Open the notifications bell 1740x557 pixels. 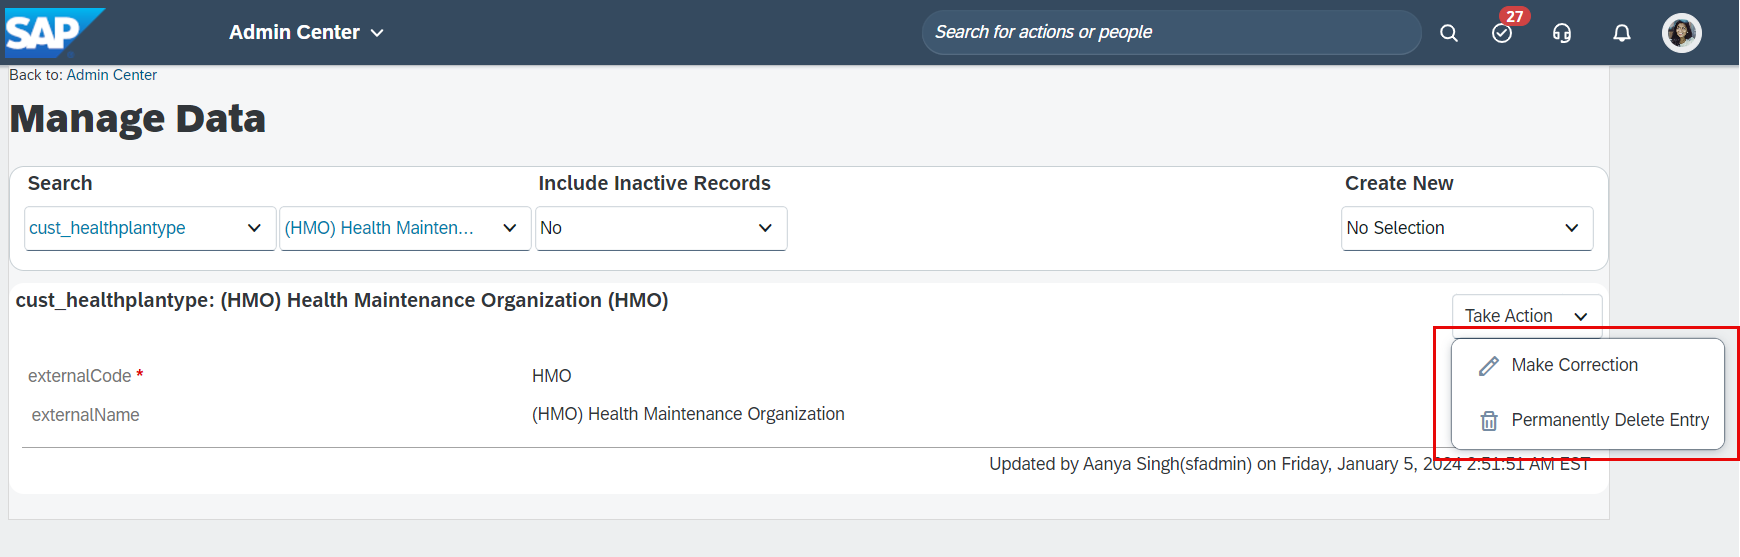1622,33
